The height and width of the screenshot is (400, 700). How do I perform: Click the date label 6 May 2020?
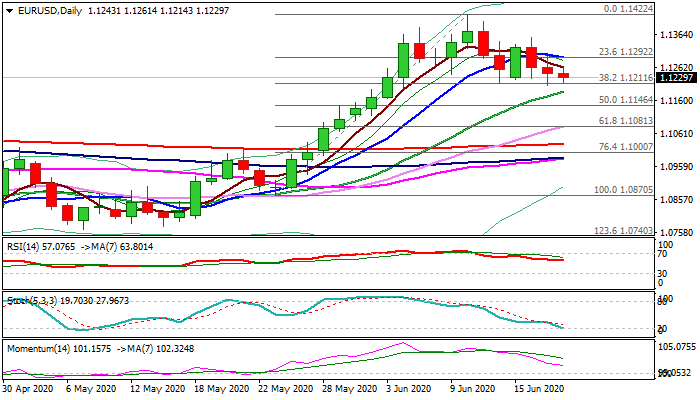(91, 389)
